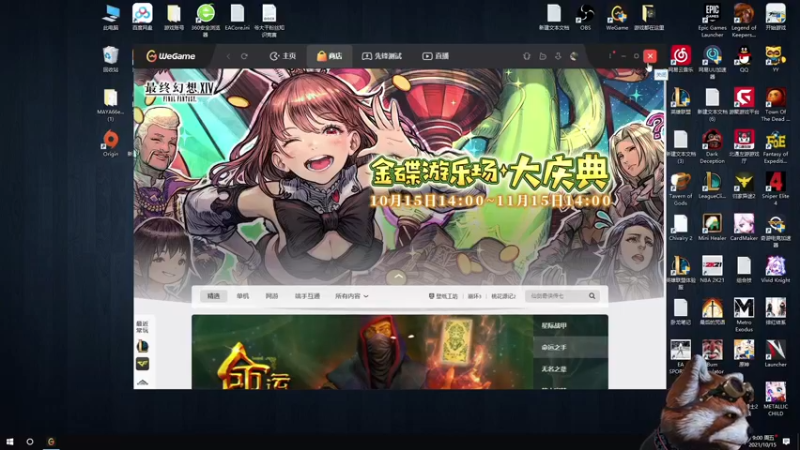Open CardMaker desktop shortcut

(744, 228)
